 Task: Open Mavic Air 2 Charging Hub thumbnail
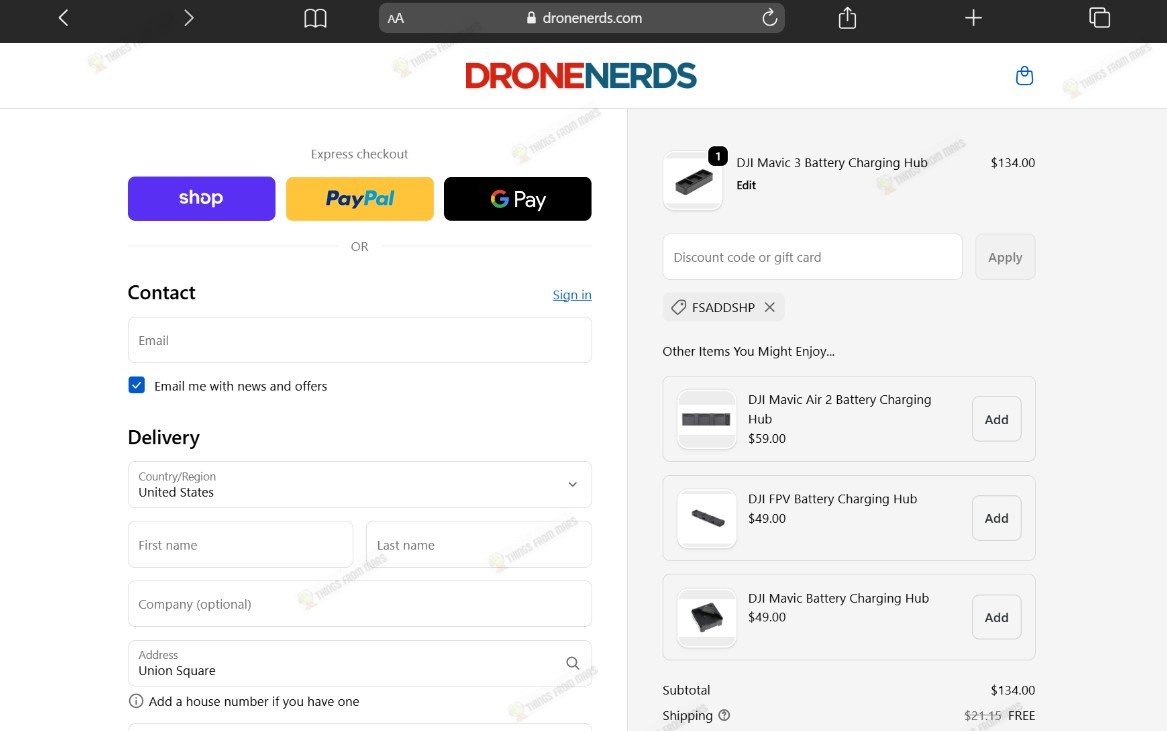pyautogui.click(x=706, y=419)
